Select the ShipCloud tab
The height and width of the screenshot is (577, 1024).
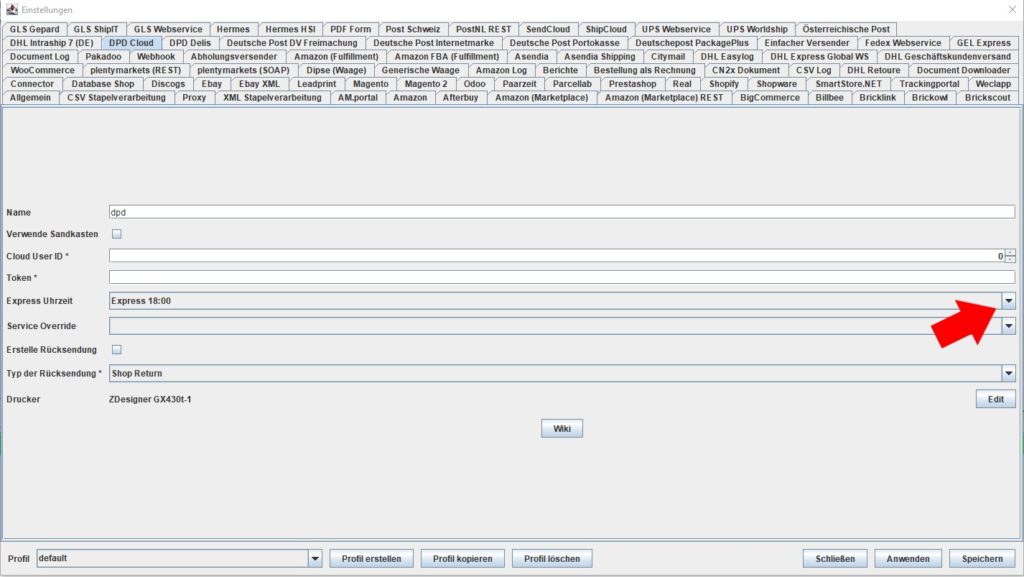(x=606, y=29)
